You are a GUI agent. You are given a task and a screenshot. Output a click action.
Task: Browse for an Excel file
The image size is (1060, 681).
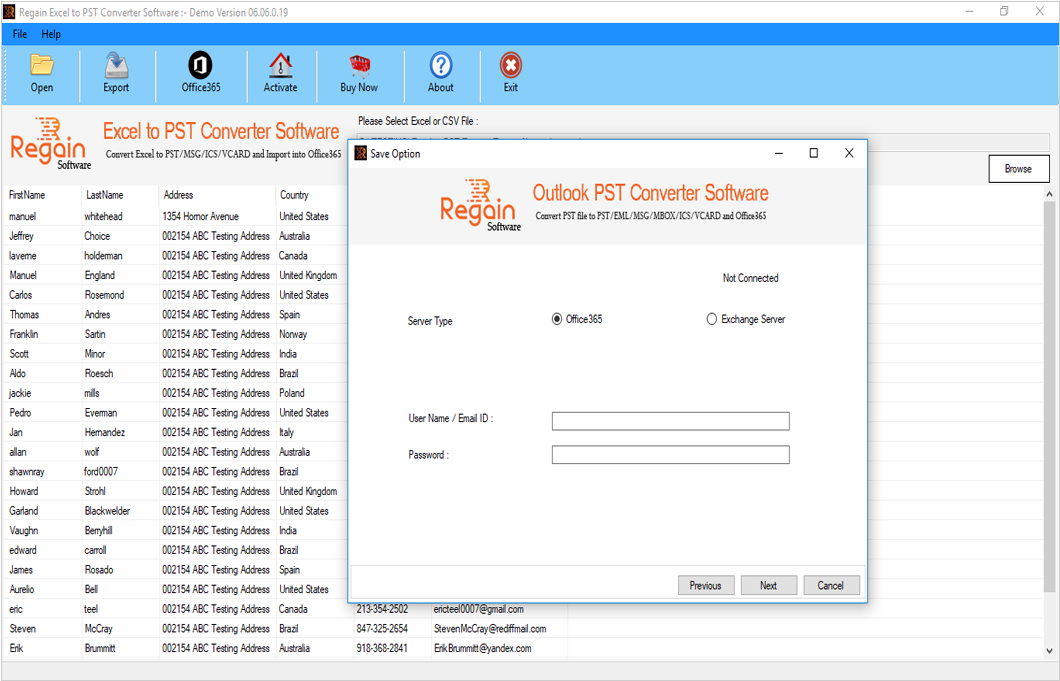pos(1018,168)
